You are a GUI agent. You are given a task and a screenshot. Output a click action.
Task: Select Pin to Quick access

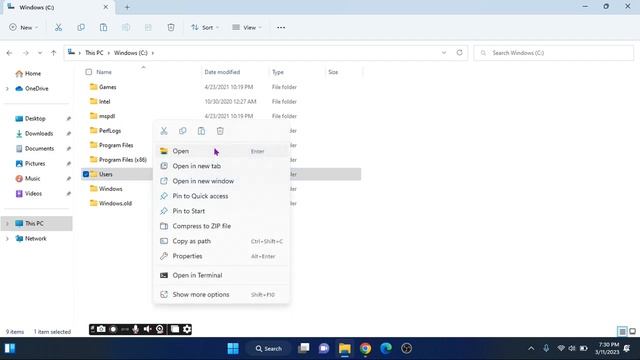click(221, 196)
